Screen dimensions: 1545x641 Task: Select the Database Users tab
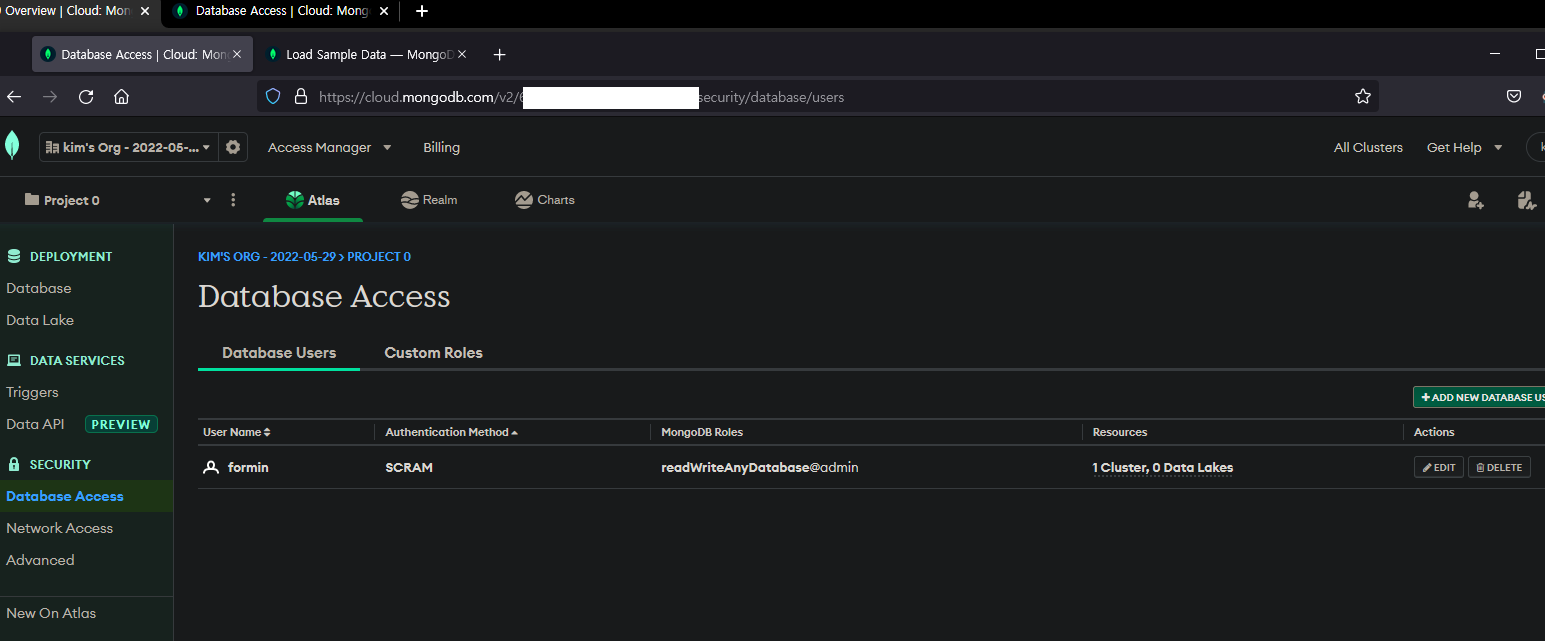(x=279, y=353)
